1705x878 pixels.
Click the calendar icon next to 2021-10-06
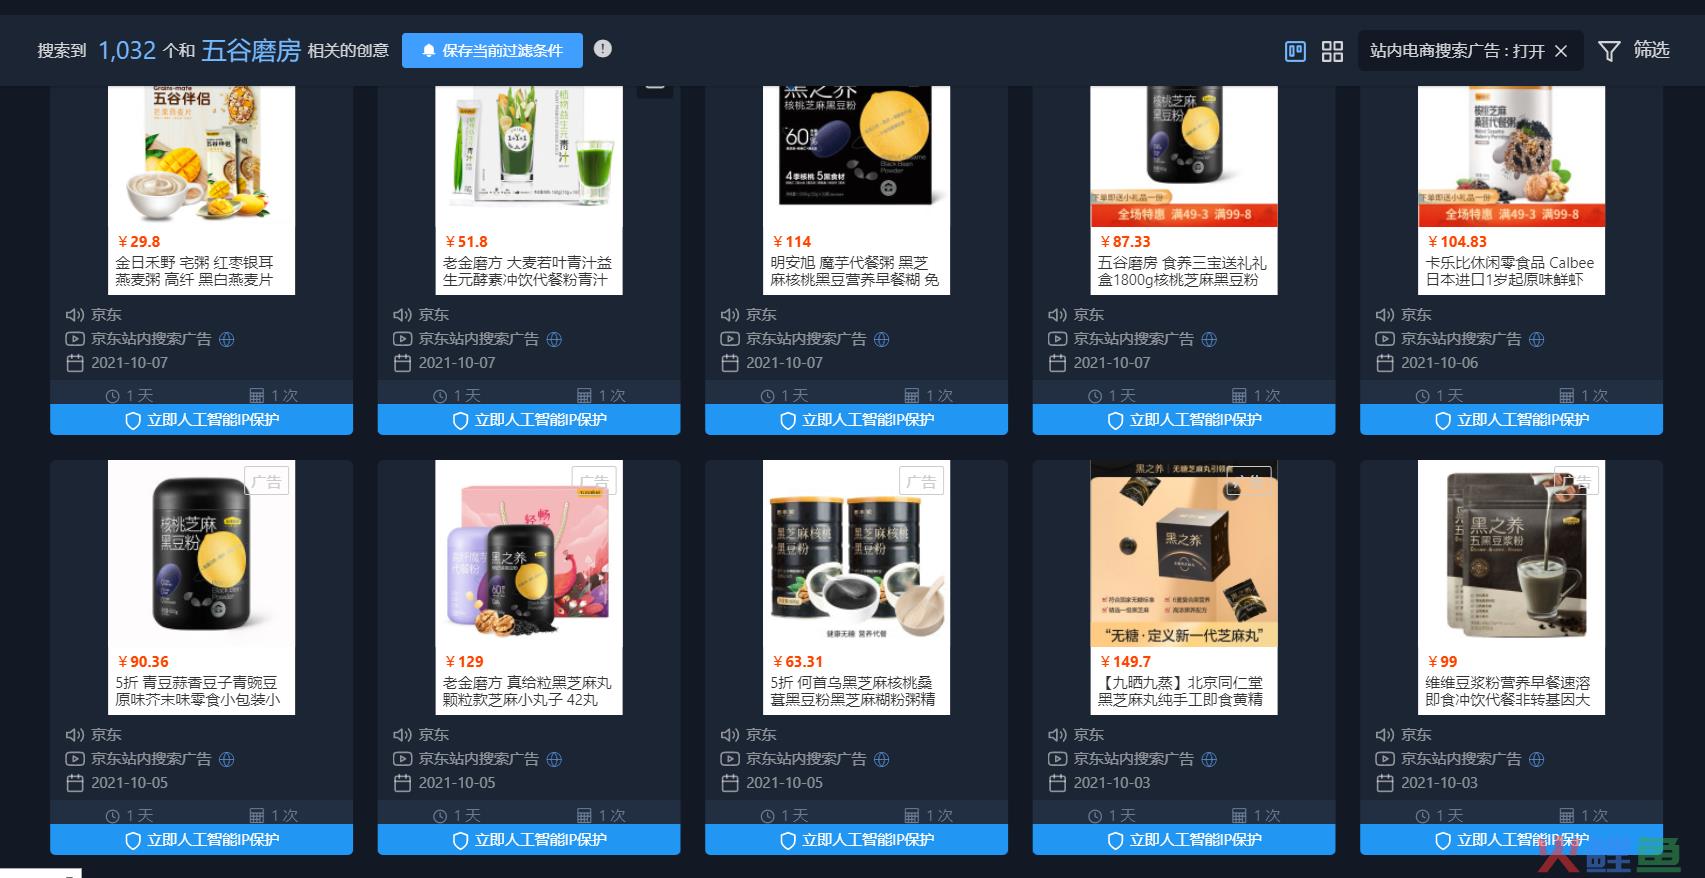click(x=1385, y=363)
